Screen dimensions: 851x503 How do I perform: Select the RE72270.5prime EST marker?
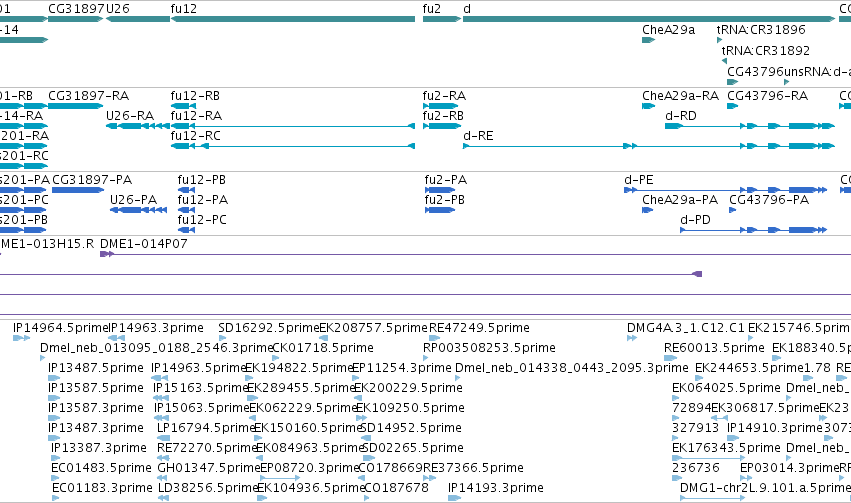point(163,459)
